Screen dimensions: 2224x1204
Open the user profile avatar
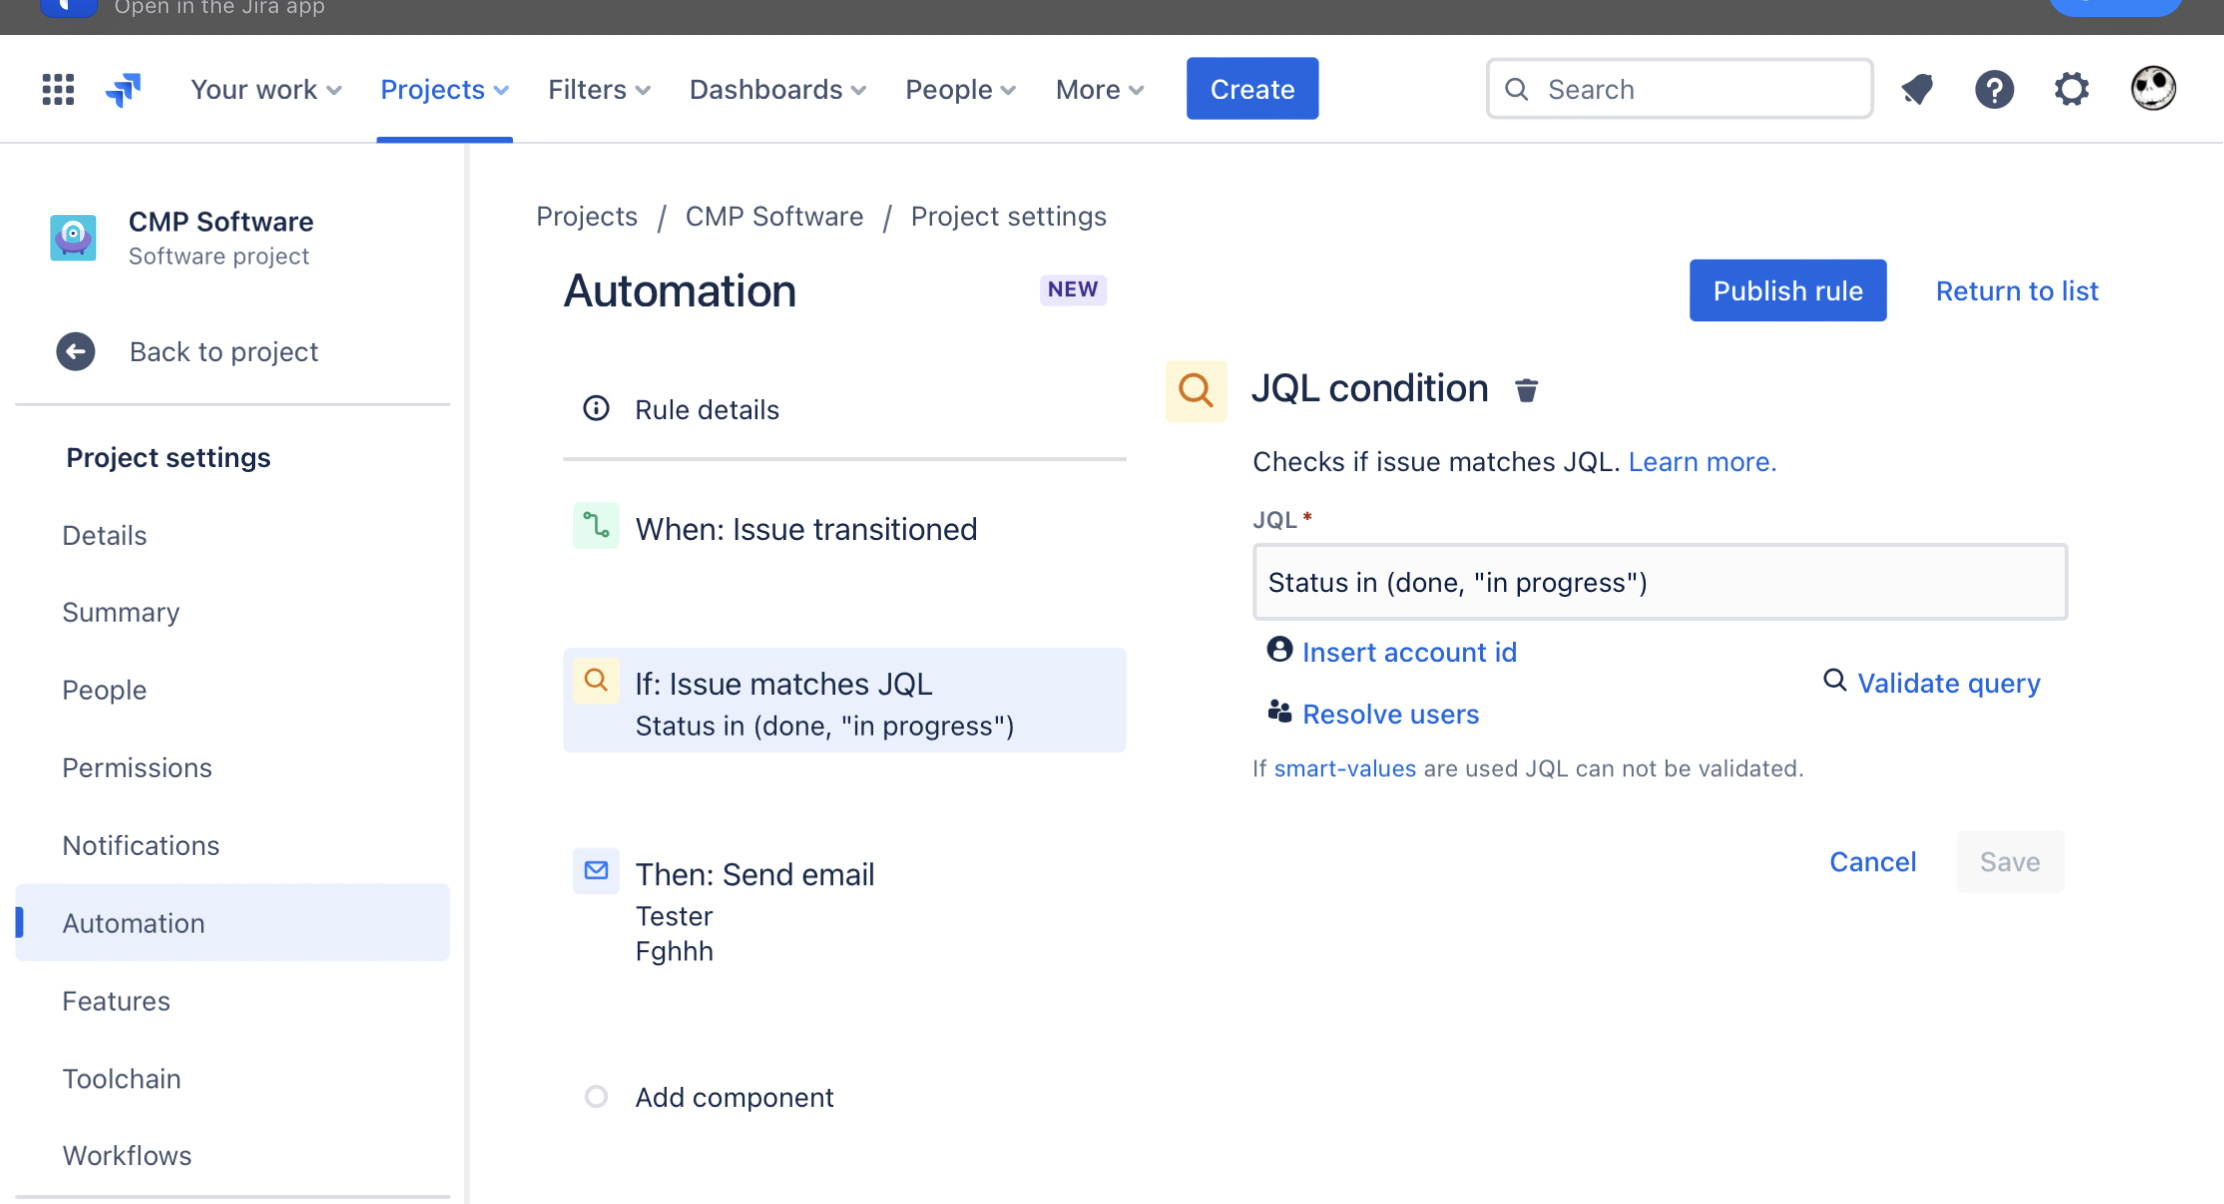click(x=2152, y=89)
